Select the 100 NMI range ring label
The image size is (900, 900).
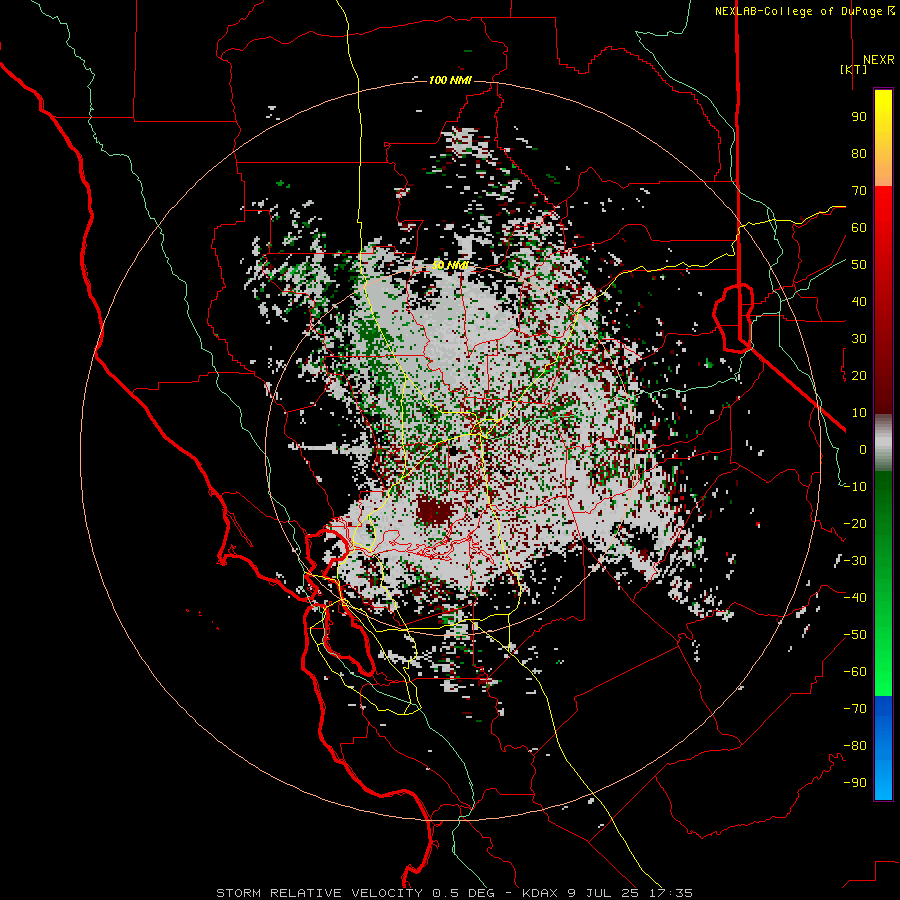[x=450, y=80]
